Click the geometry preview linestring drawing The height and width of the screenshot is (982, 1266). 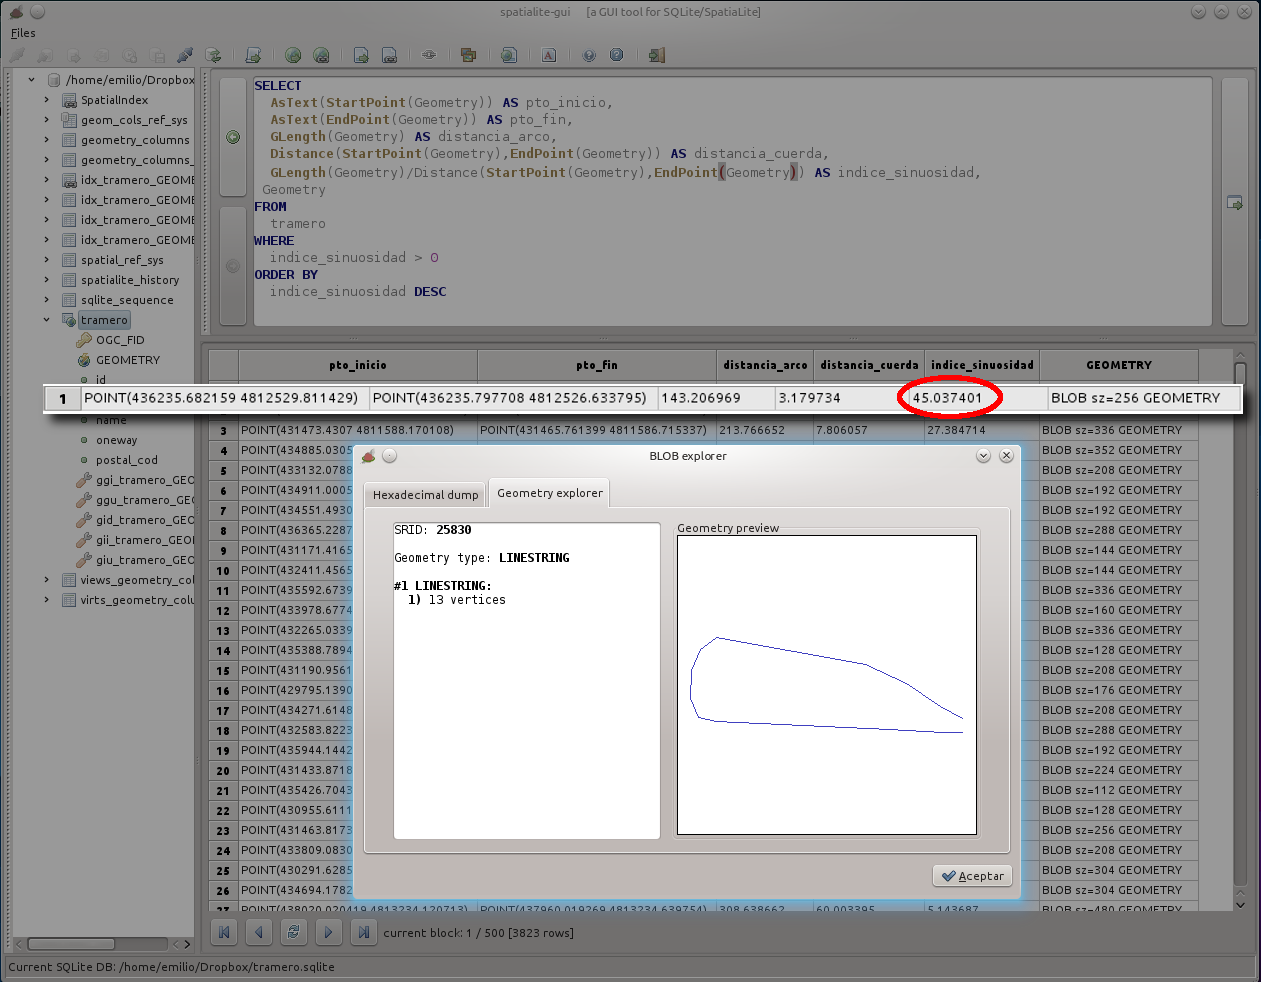coord(827,685)
